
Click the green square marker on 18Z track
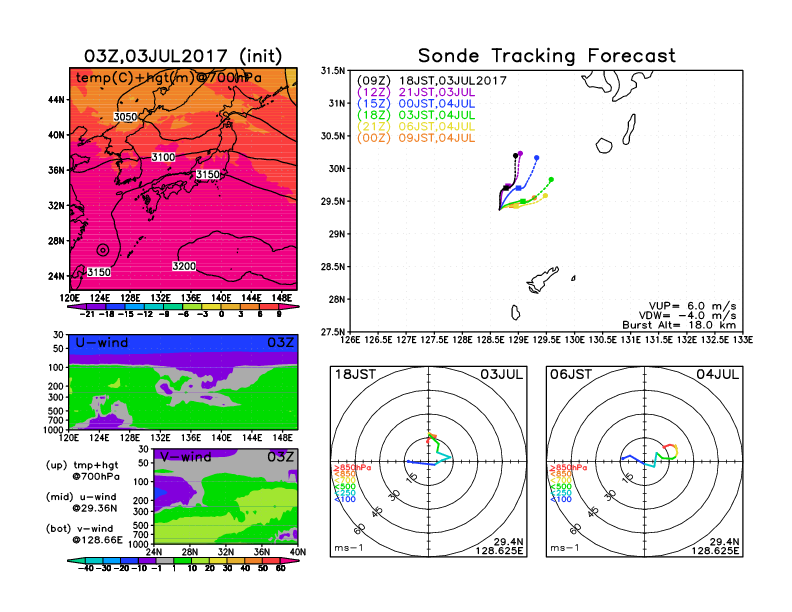523,201
